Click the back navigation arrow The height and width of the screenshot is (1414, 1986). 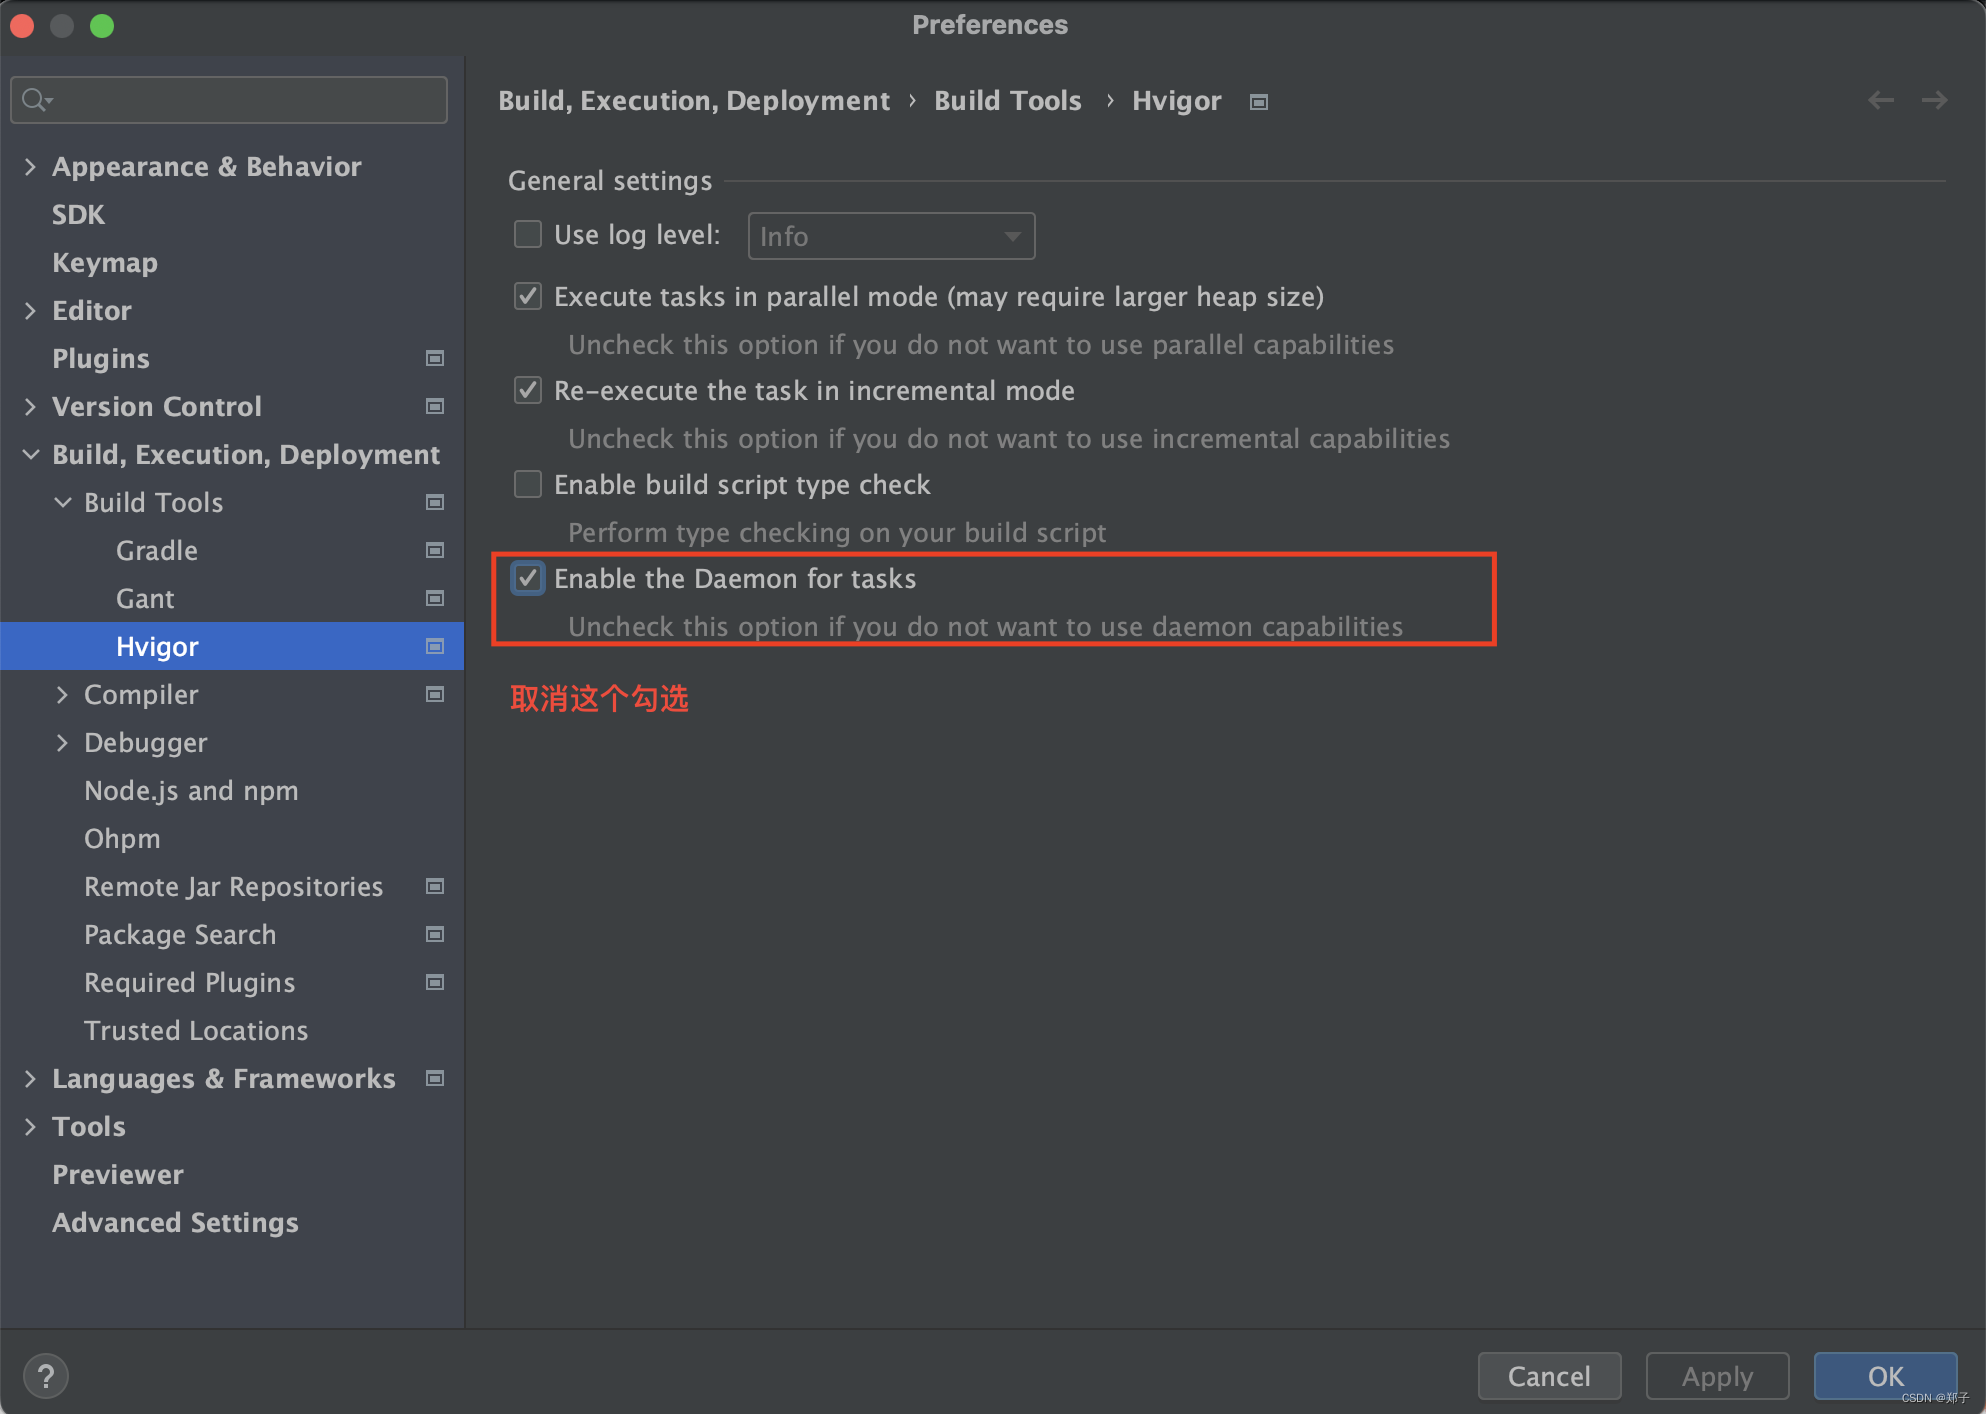click(x=1881, y=100)
